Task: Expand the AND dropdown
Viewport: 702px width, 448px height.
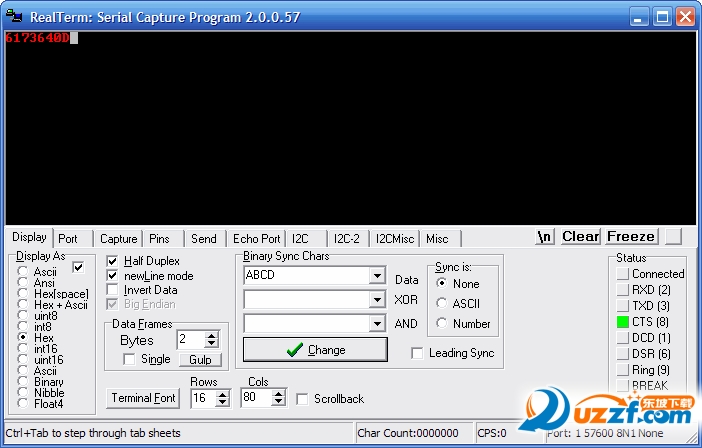Action: click(377, 323)
